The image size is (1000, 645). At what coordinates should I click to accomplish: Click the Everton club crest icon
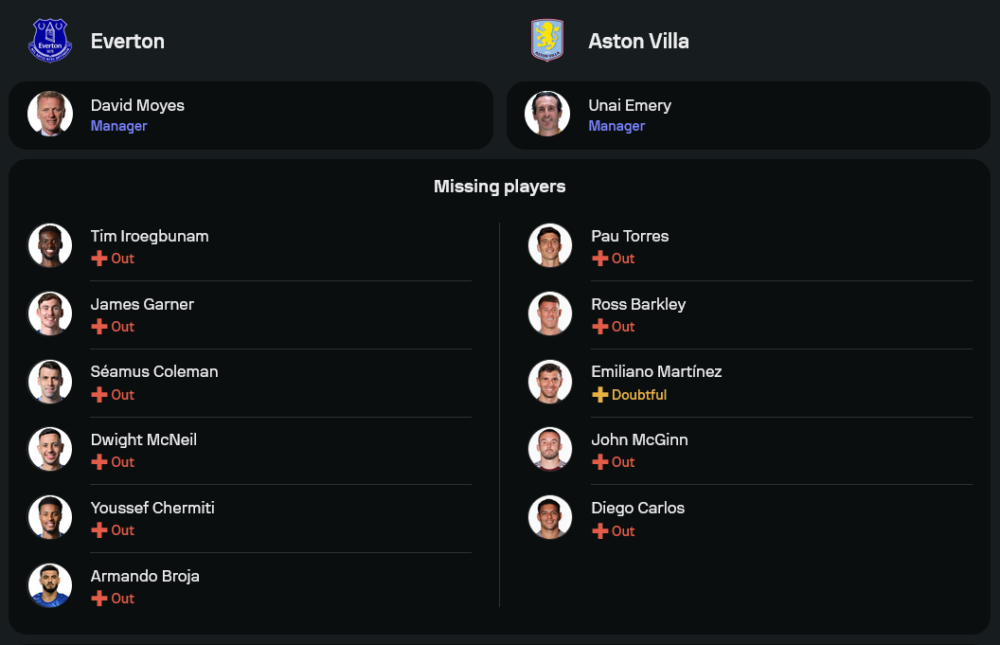point(50,41)
